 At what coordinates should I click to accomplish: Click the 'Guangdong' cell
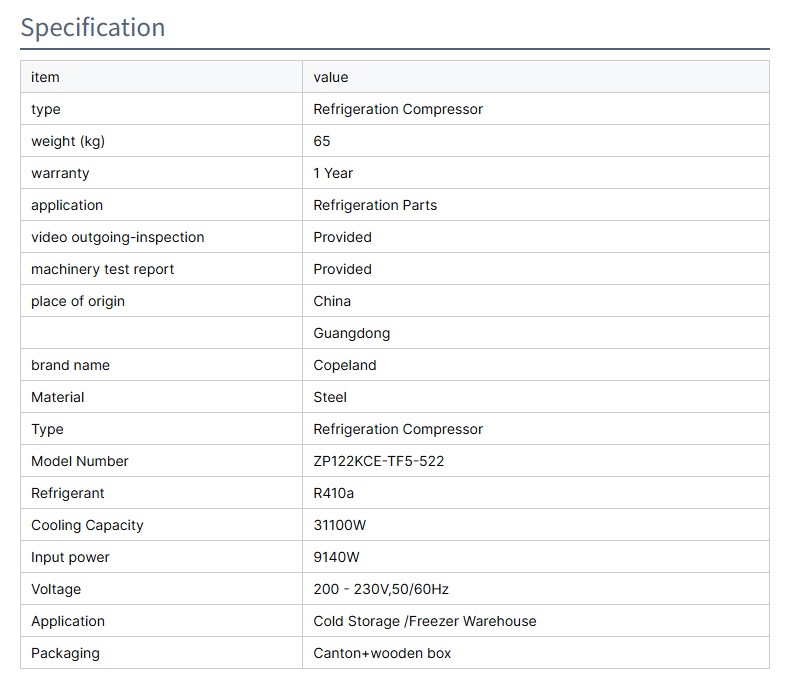point(351,333)
